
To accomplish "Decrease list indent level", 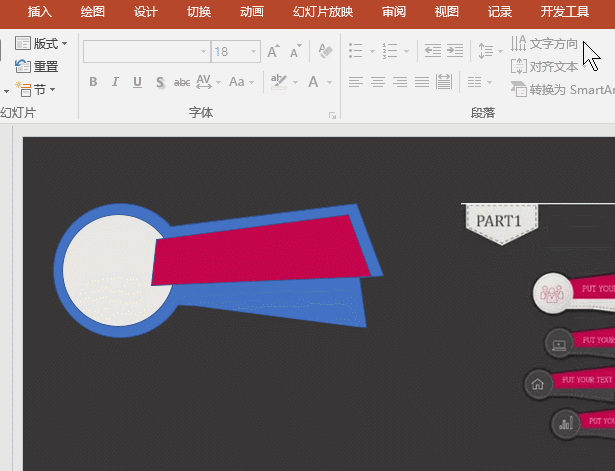I will point(433,51).
